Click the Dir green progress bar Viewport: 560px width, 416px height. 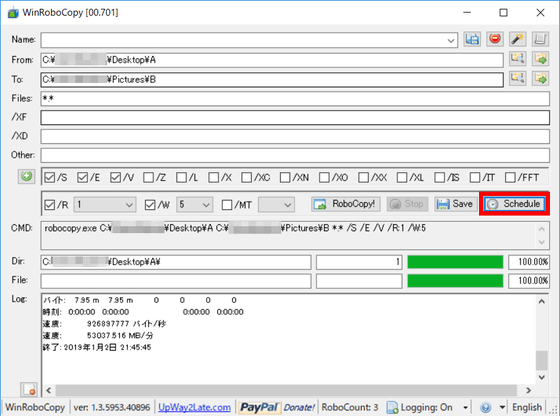455,262
